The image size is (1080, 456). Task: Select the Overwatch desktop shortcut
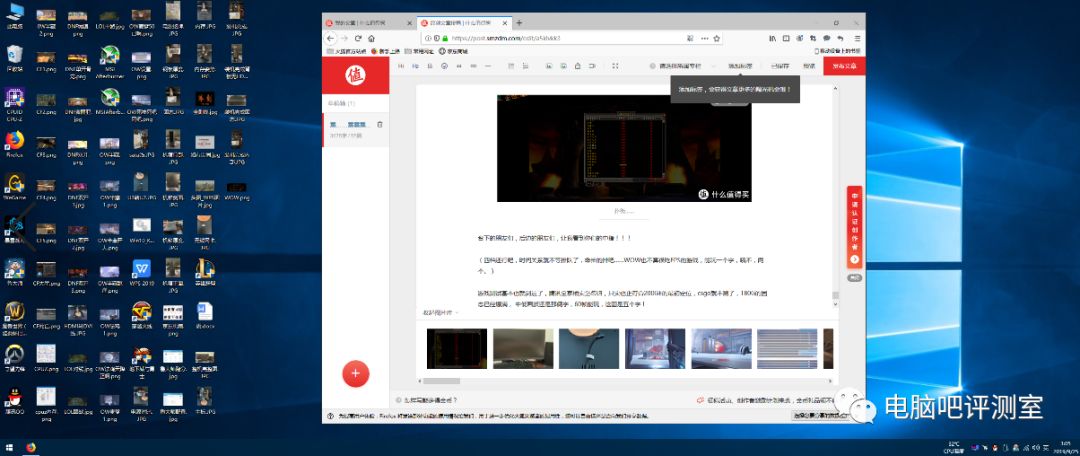tap(14, 358)
